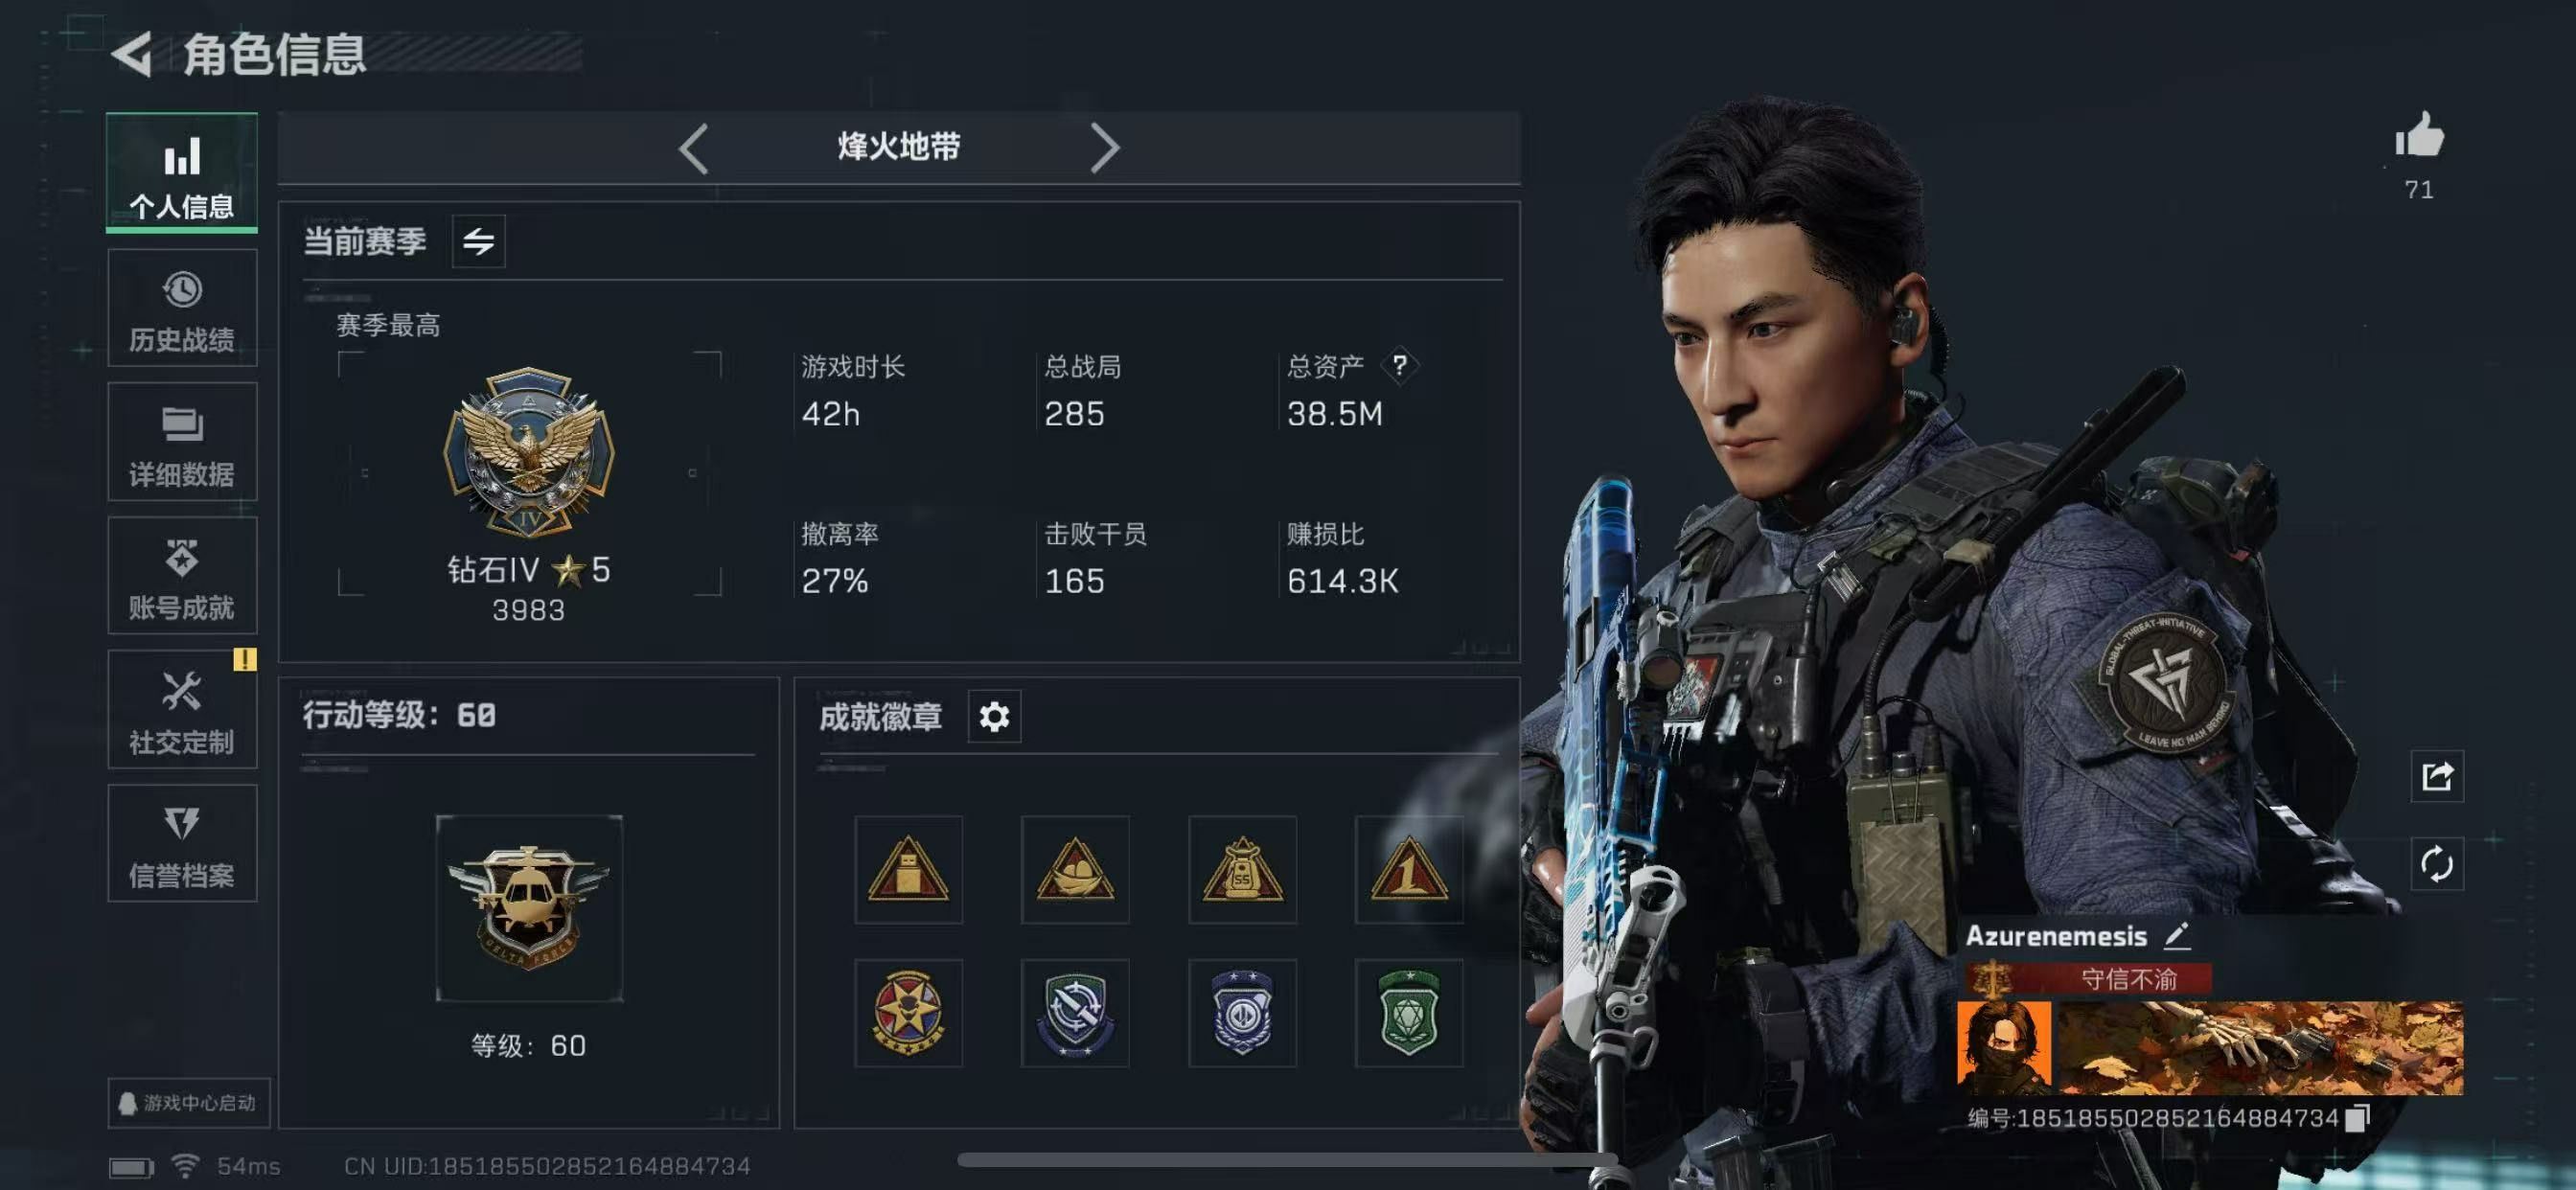Click the level 60 helicopter badge
Viewport: 2576px width, 1190px height.
coord(529,908)
